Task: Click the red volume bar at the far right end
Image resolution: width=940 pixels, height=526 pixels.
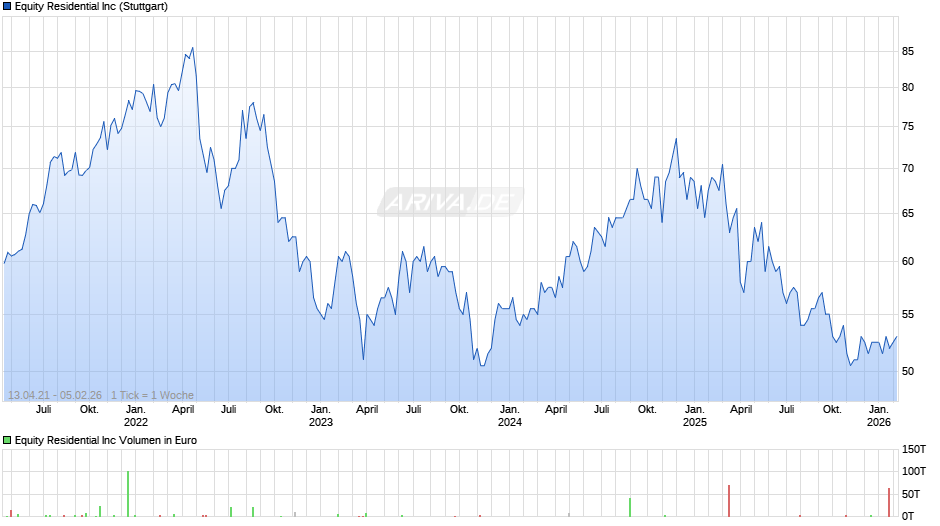Action: coord(889,503)
